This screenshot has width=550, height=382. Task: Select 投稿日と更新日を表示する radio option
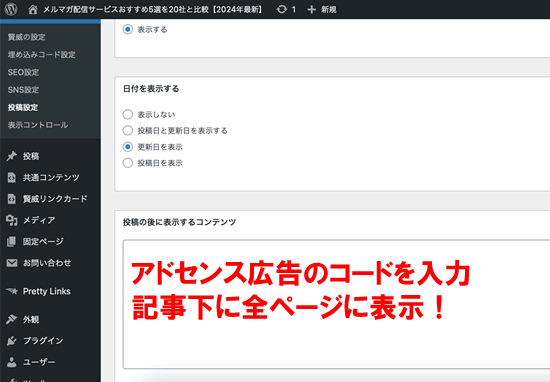[x=128, y=130]
